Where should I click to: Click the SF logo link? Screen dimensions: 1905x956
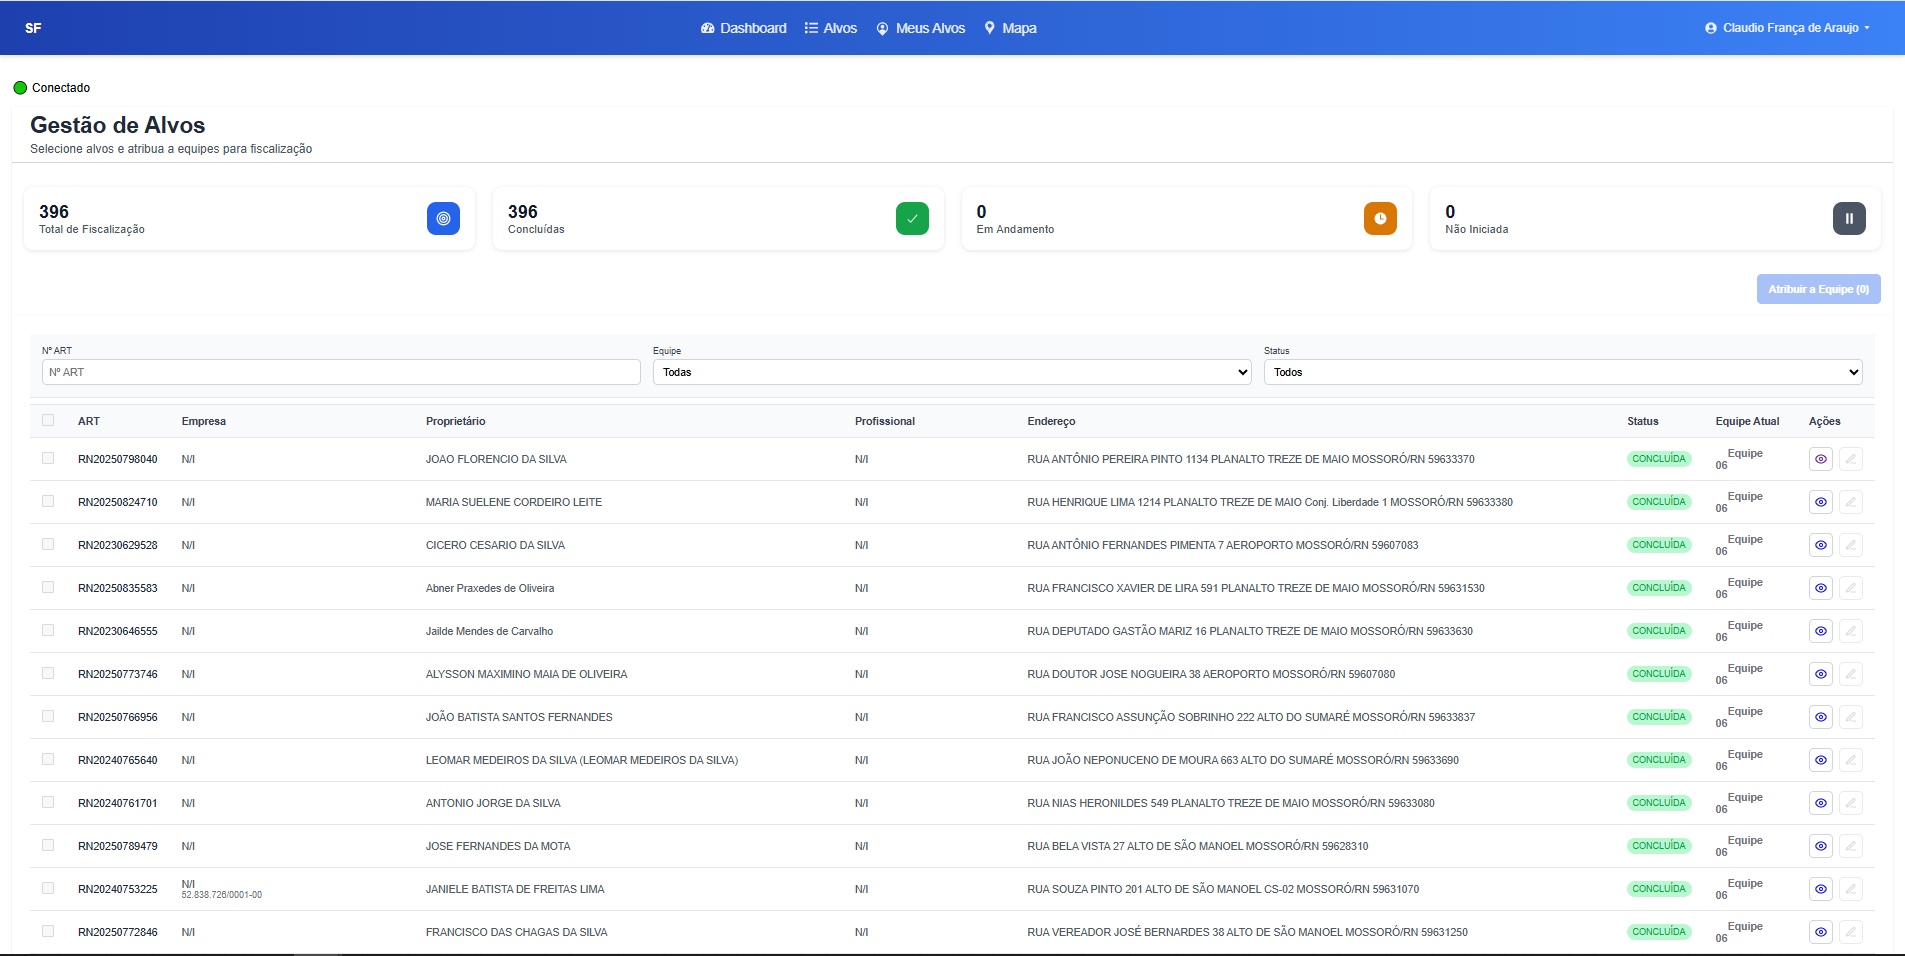point(33,28)
